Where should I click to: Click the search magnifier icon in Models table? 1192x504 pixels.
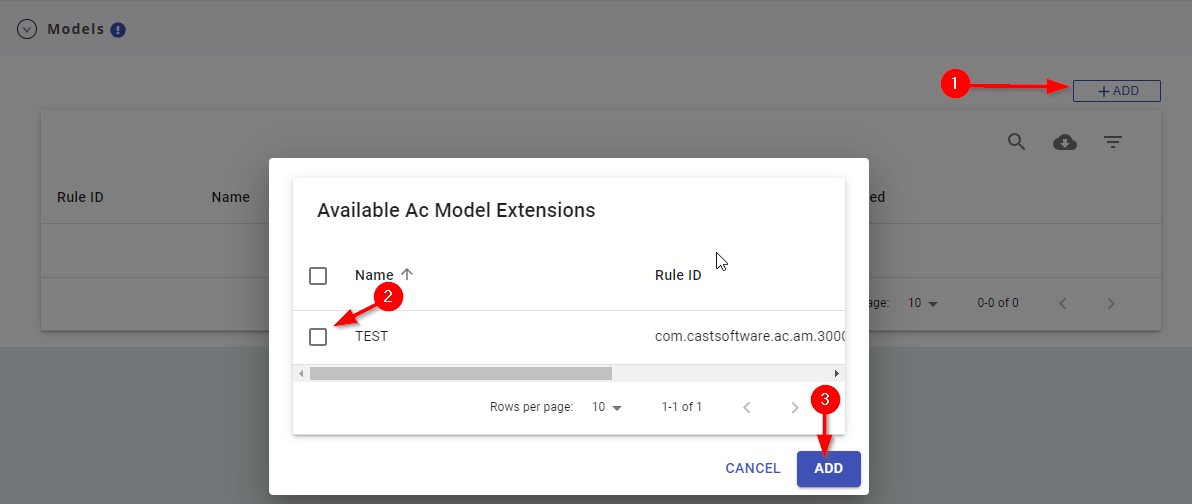pos(1016,142)
